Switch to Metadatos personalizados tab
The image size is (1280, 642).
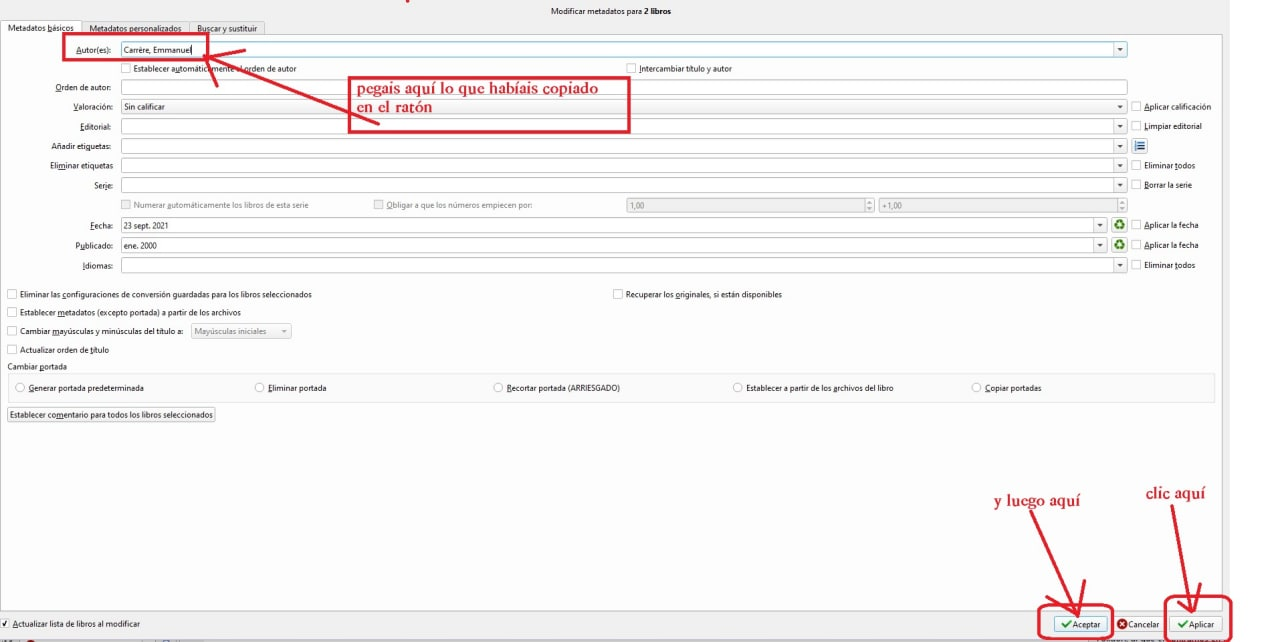(135, 28)
